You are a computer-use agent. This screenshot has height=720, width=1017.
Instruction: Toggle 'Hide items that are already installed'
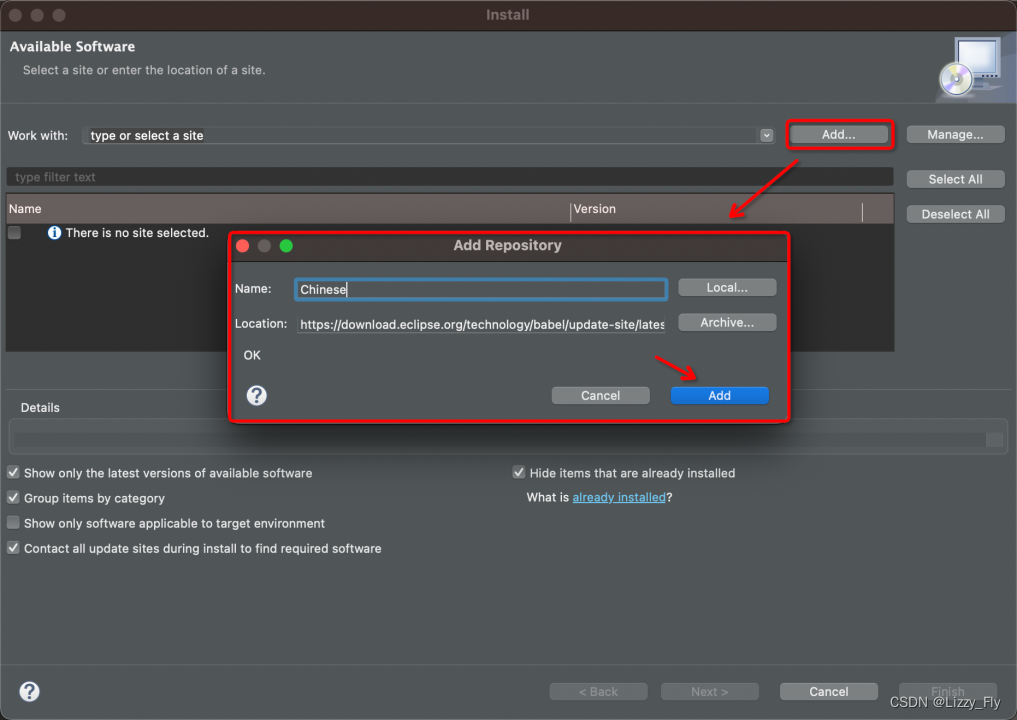pos(519,472)
